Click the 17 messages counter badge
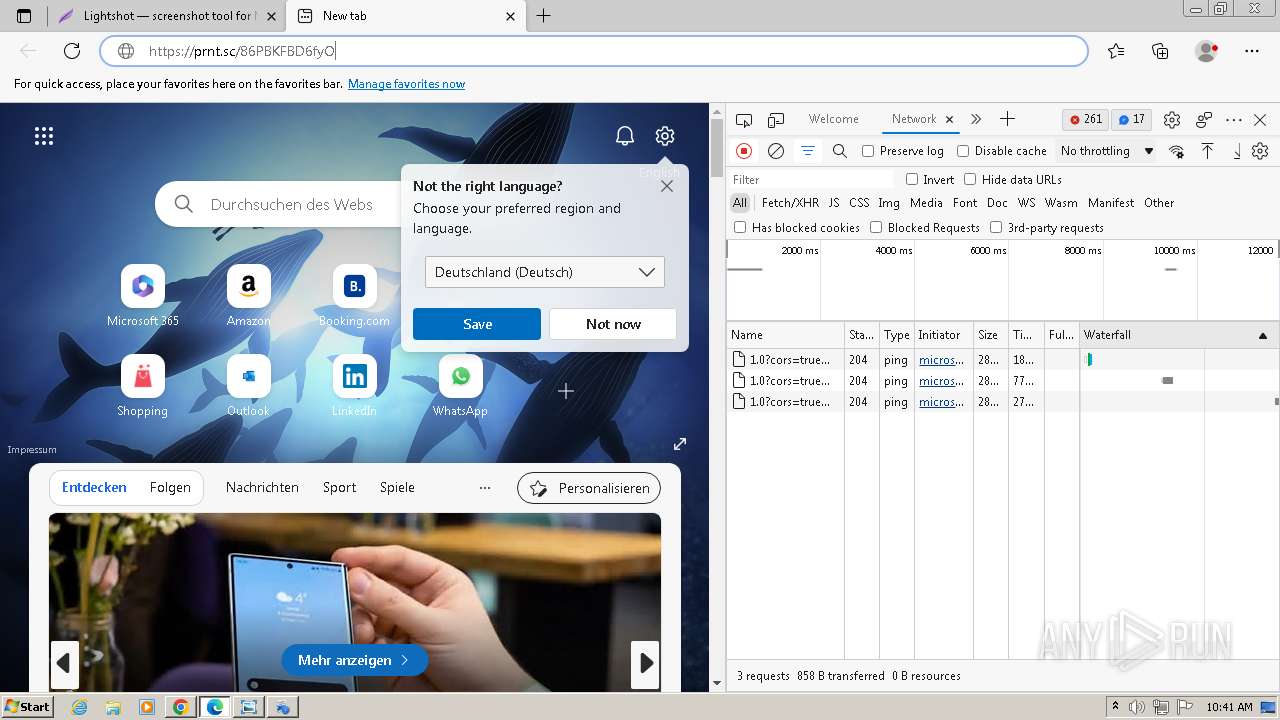The image size is (1280, 720). pyautogui.click(x=1131, y=119)
